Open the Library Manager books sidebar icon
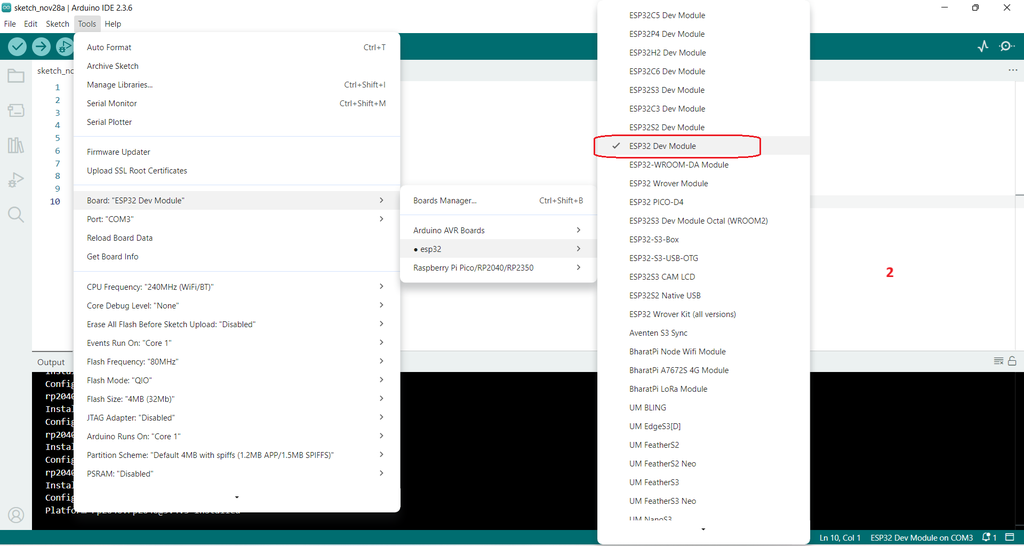The width and height of the screenshot is (1024, 546). click(x=16, y=145)
